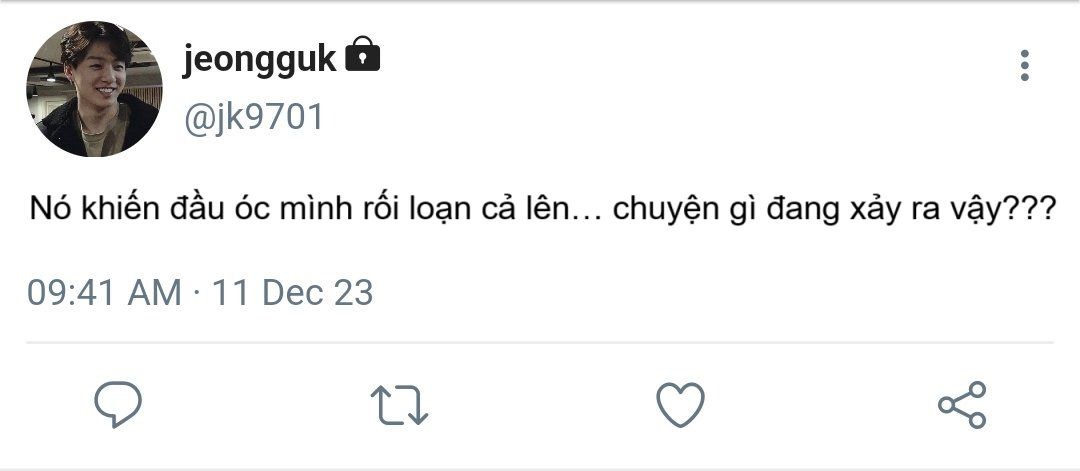Click the word "đầu" in the tweet
This screenshot has height=471, width=1080.
click(177, 212)
